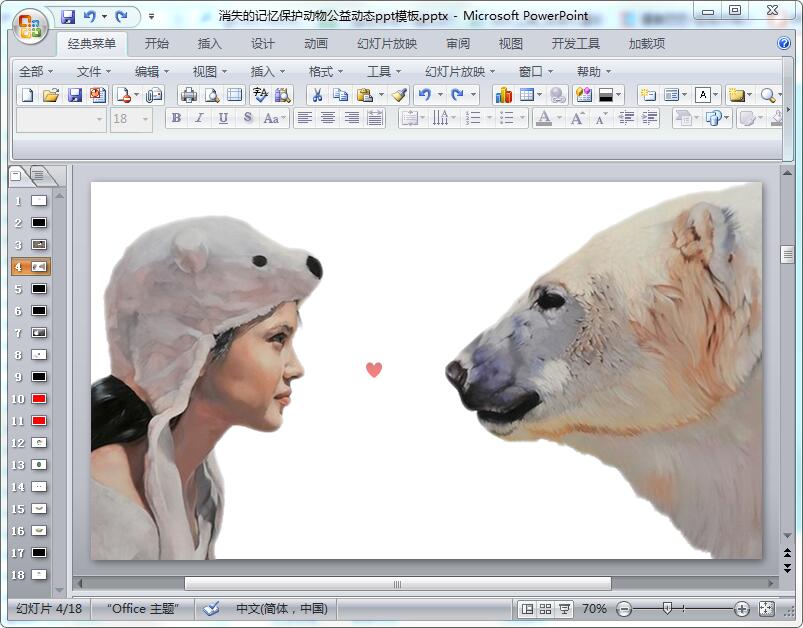Screen dimensions: 803x628
Task: Align text right
Action: click(352, 118)
